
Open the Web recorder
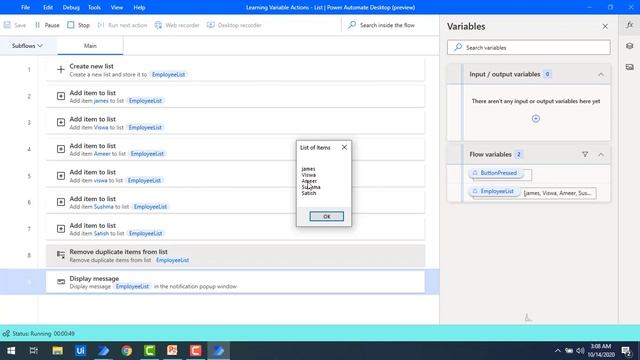(177, 25)
